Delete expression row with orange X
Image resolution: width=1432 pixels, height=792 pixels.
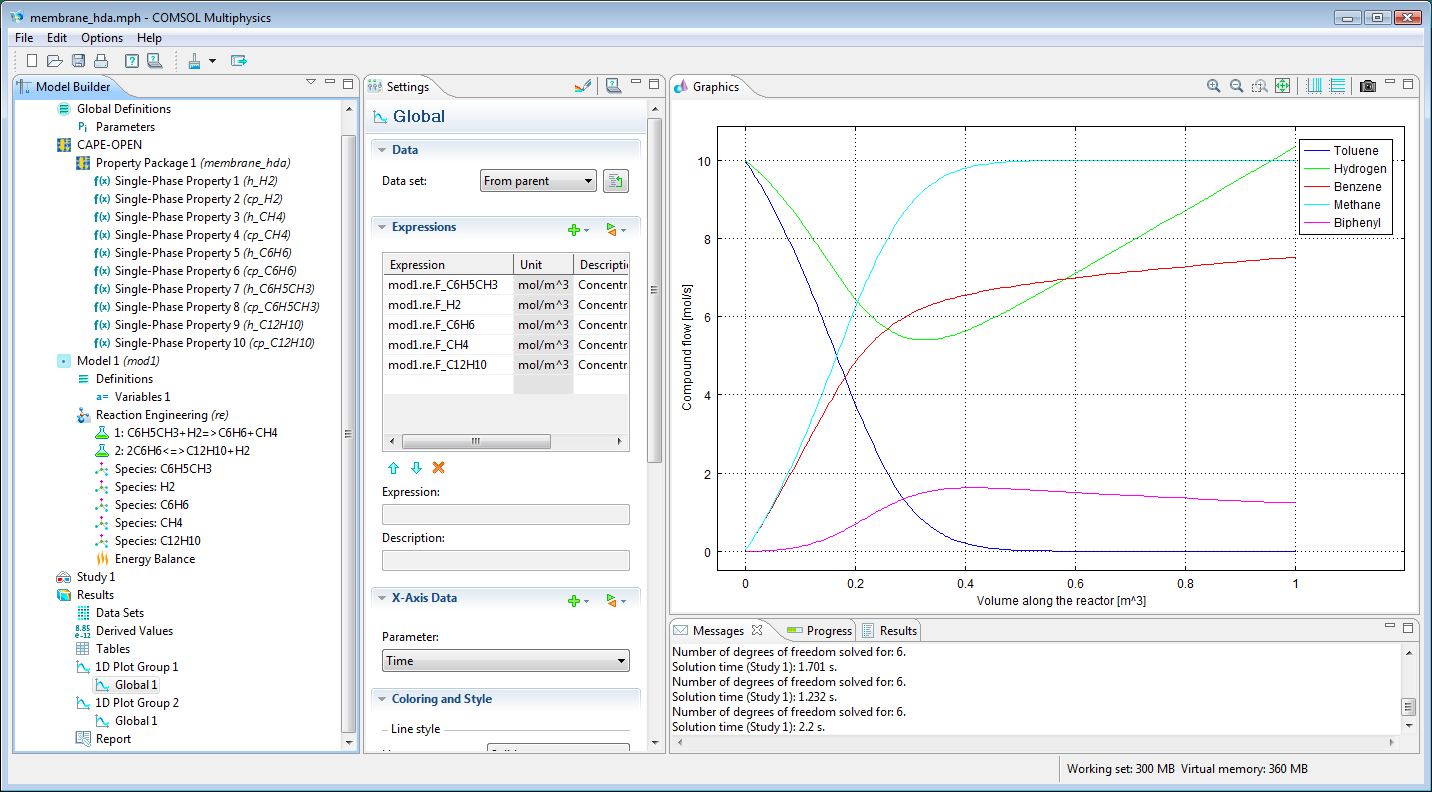click(x=438, y=468)
